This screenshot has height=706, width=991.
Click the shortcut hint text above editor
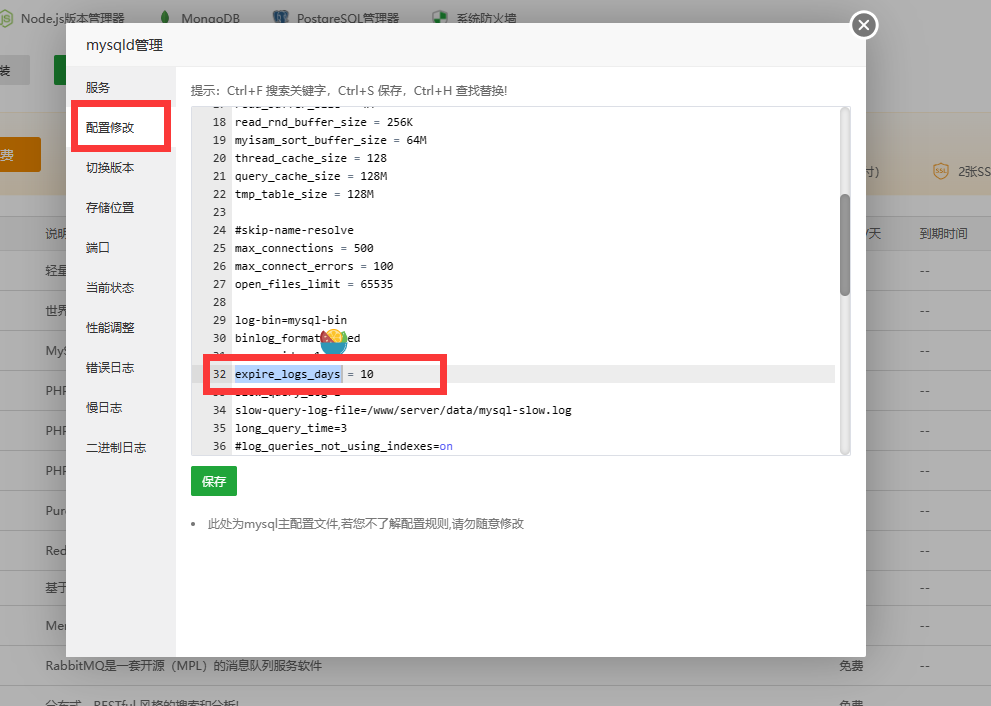pos(349,90)
